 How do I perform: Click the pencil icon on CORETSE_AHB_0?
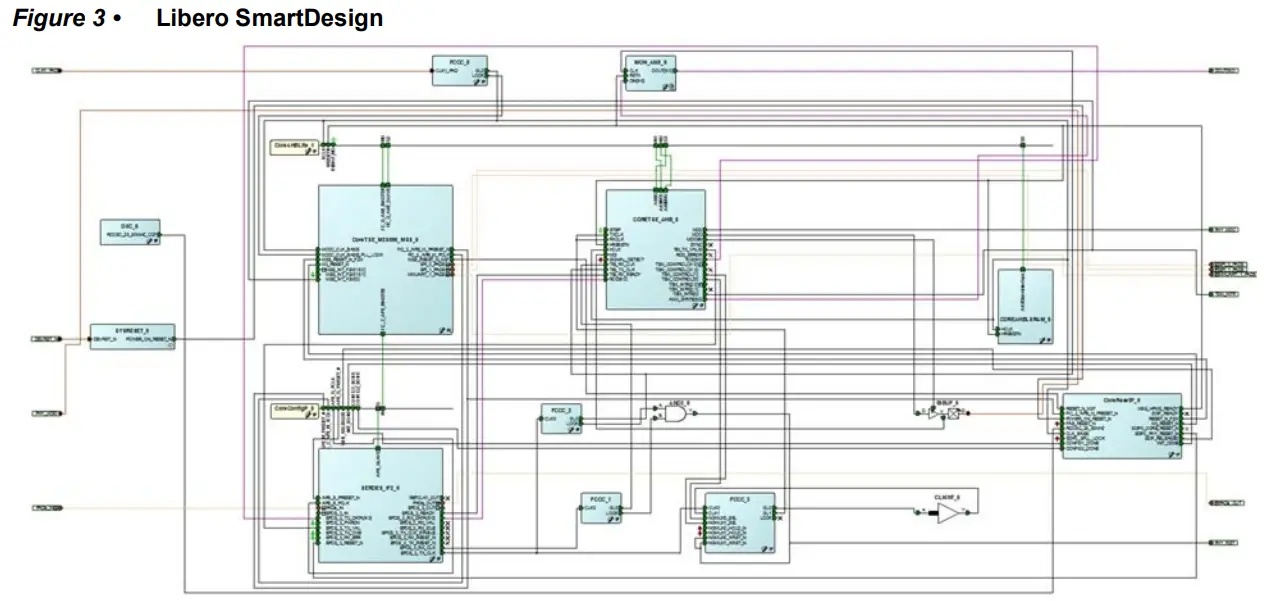click(696, 305)
